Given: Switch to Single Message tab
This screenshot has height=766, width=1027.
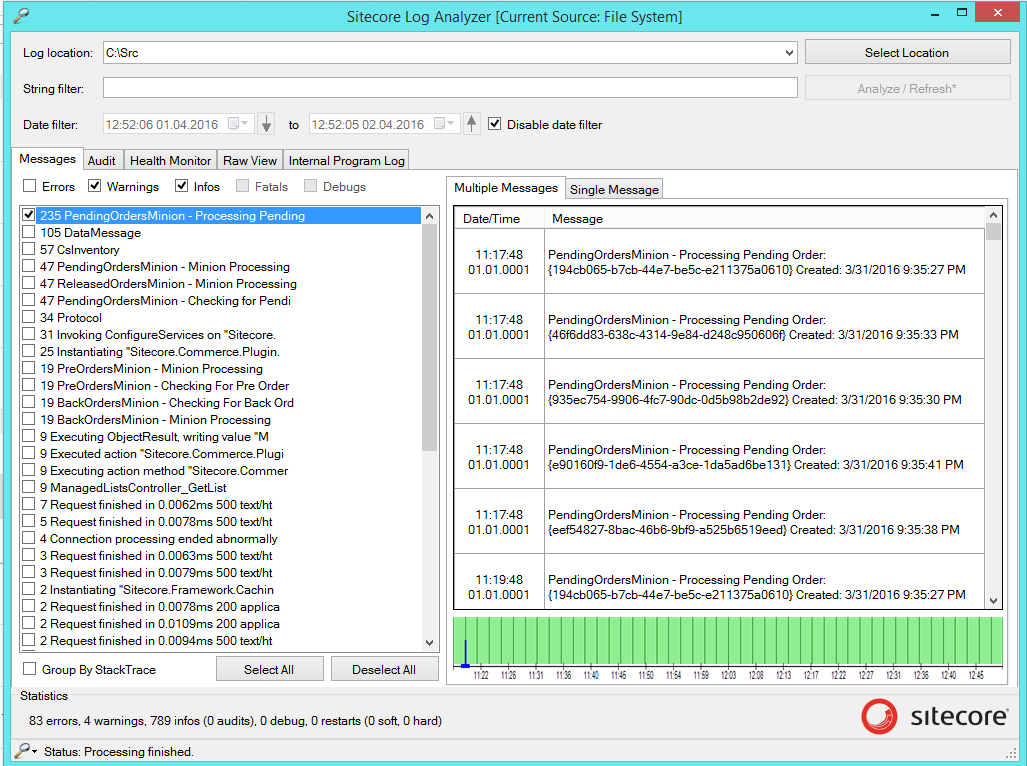Looking at the screenshot, I should [x=614, y=189].
